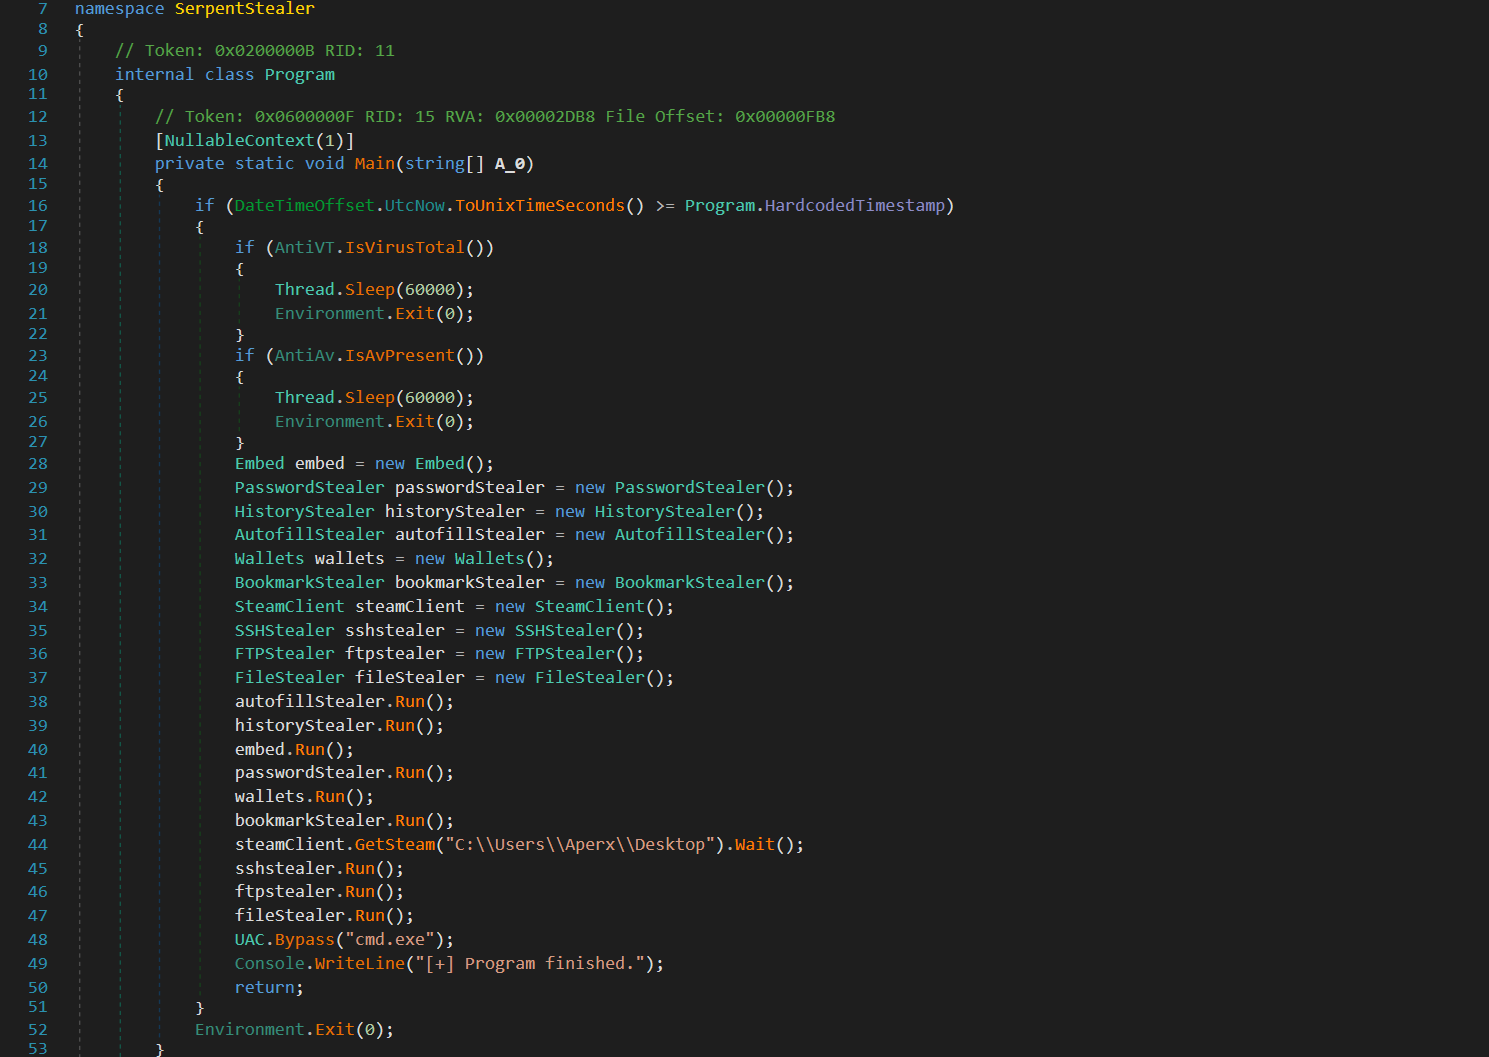1489x1057 pixels.
Task: Click the "[+] Program finished." string literal
Action: point(530,964)
